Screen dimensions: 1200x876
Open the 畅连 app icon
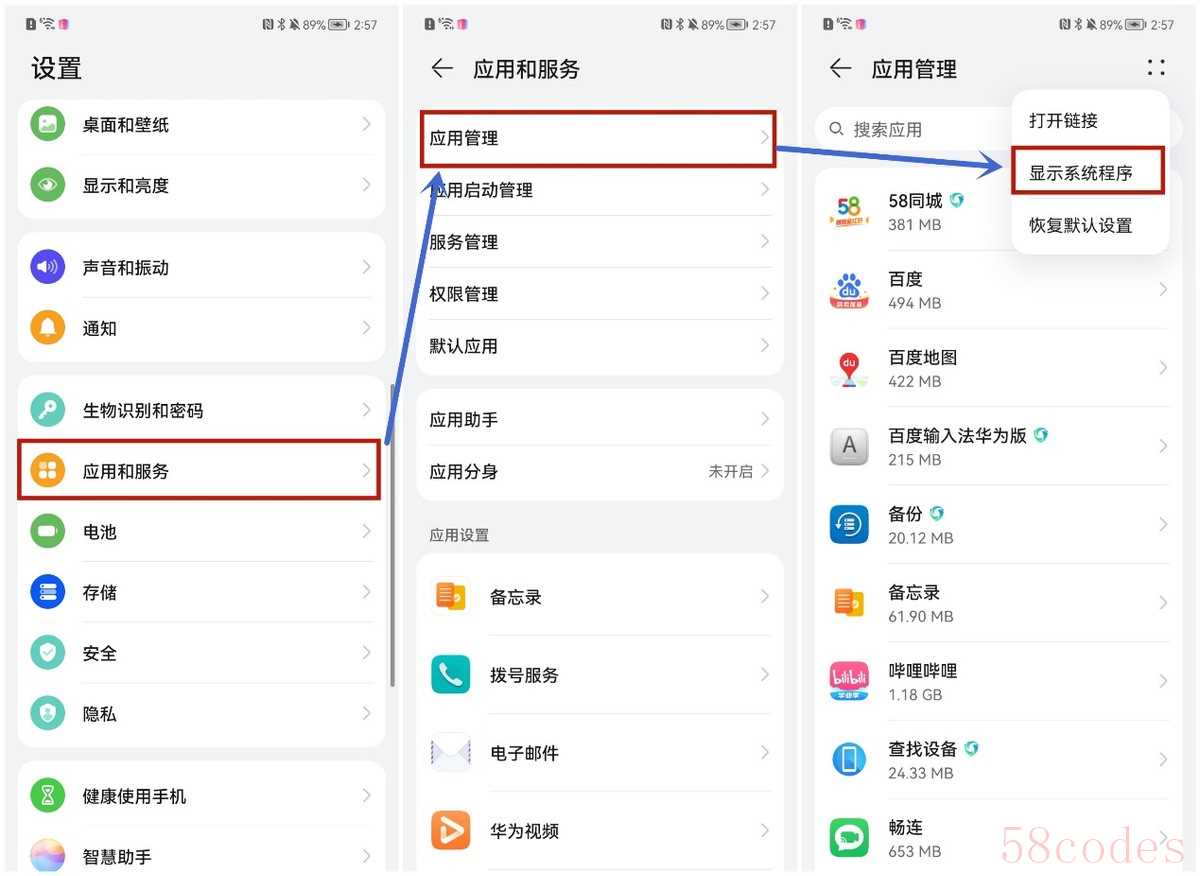tap(850, 838)
